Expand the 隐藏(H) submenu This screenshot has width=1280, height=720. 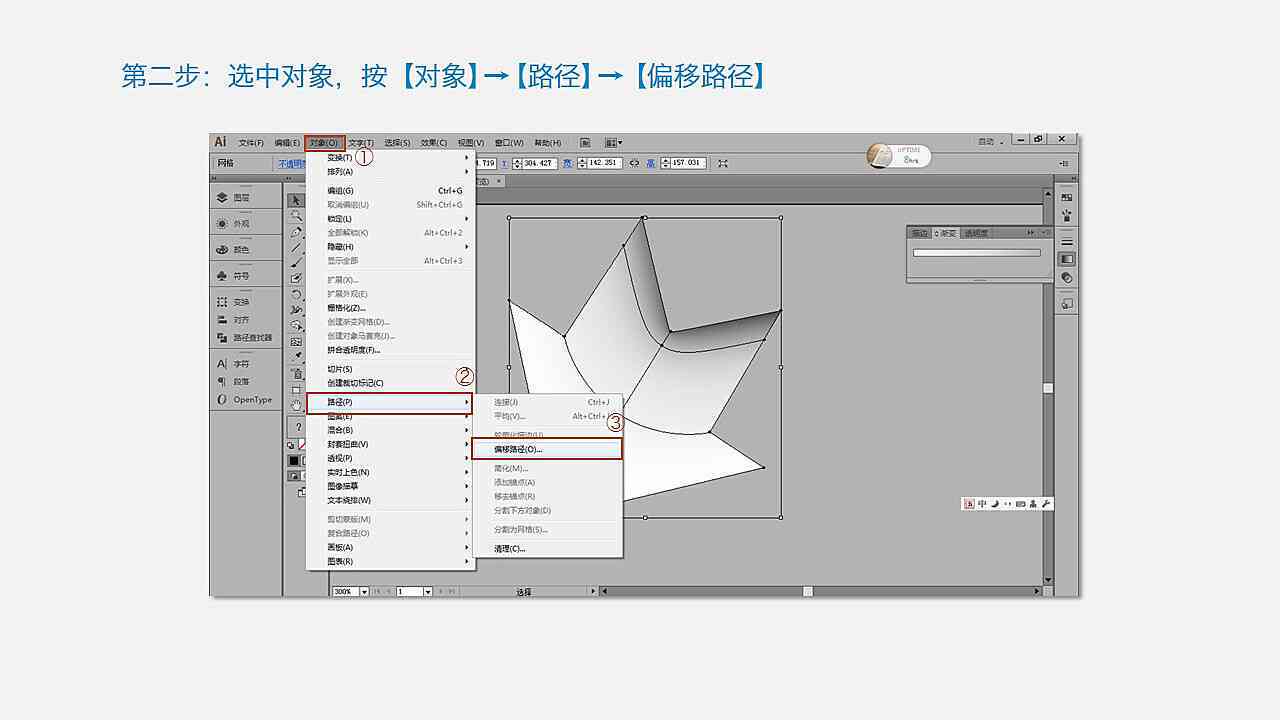pos(390,247)
